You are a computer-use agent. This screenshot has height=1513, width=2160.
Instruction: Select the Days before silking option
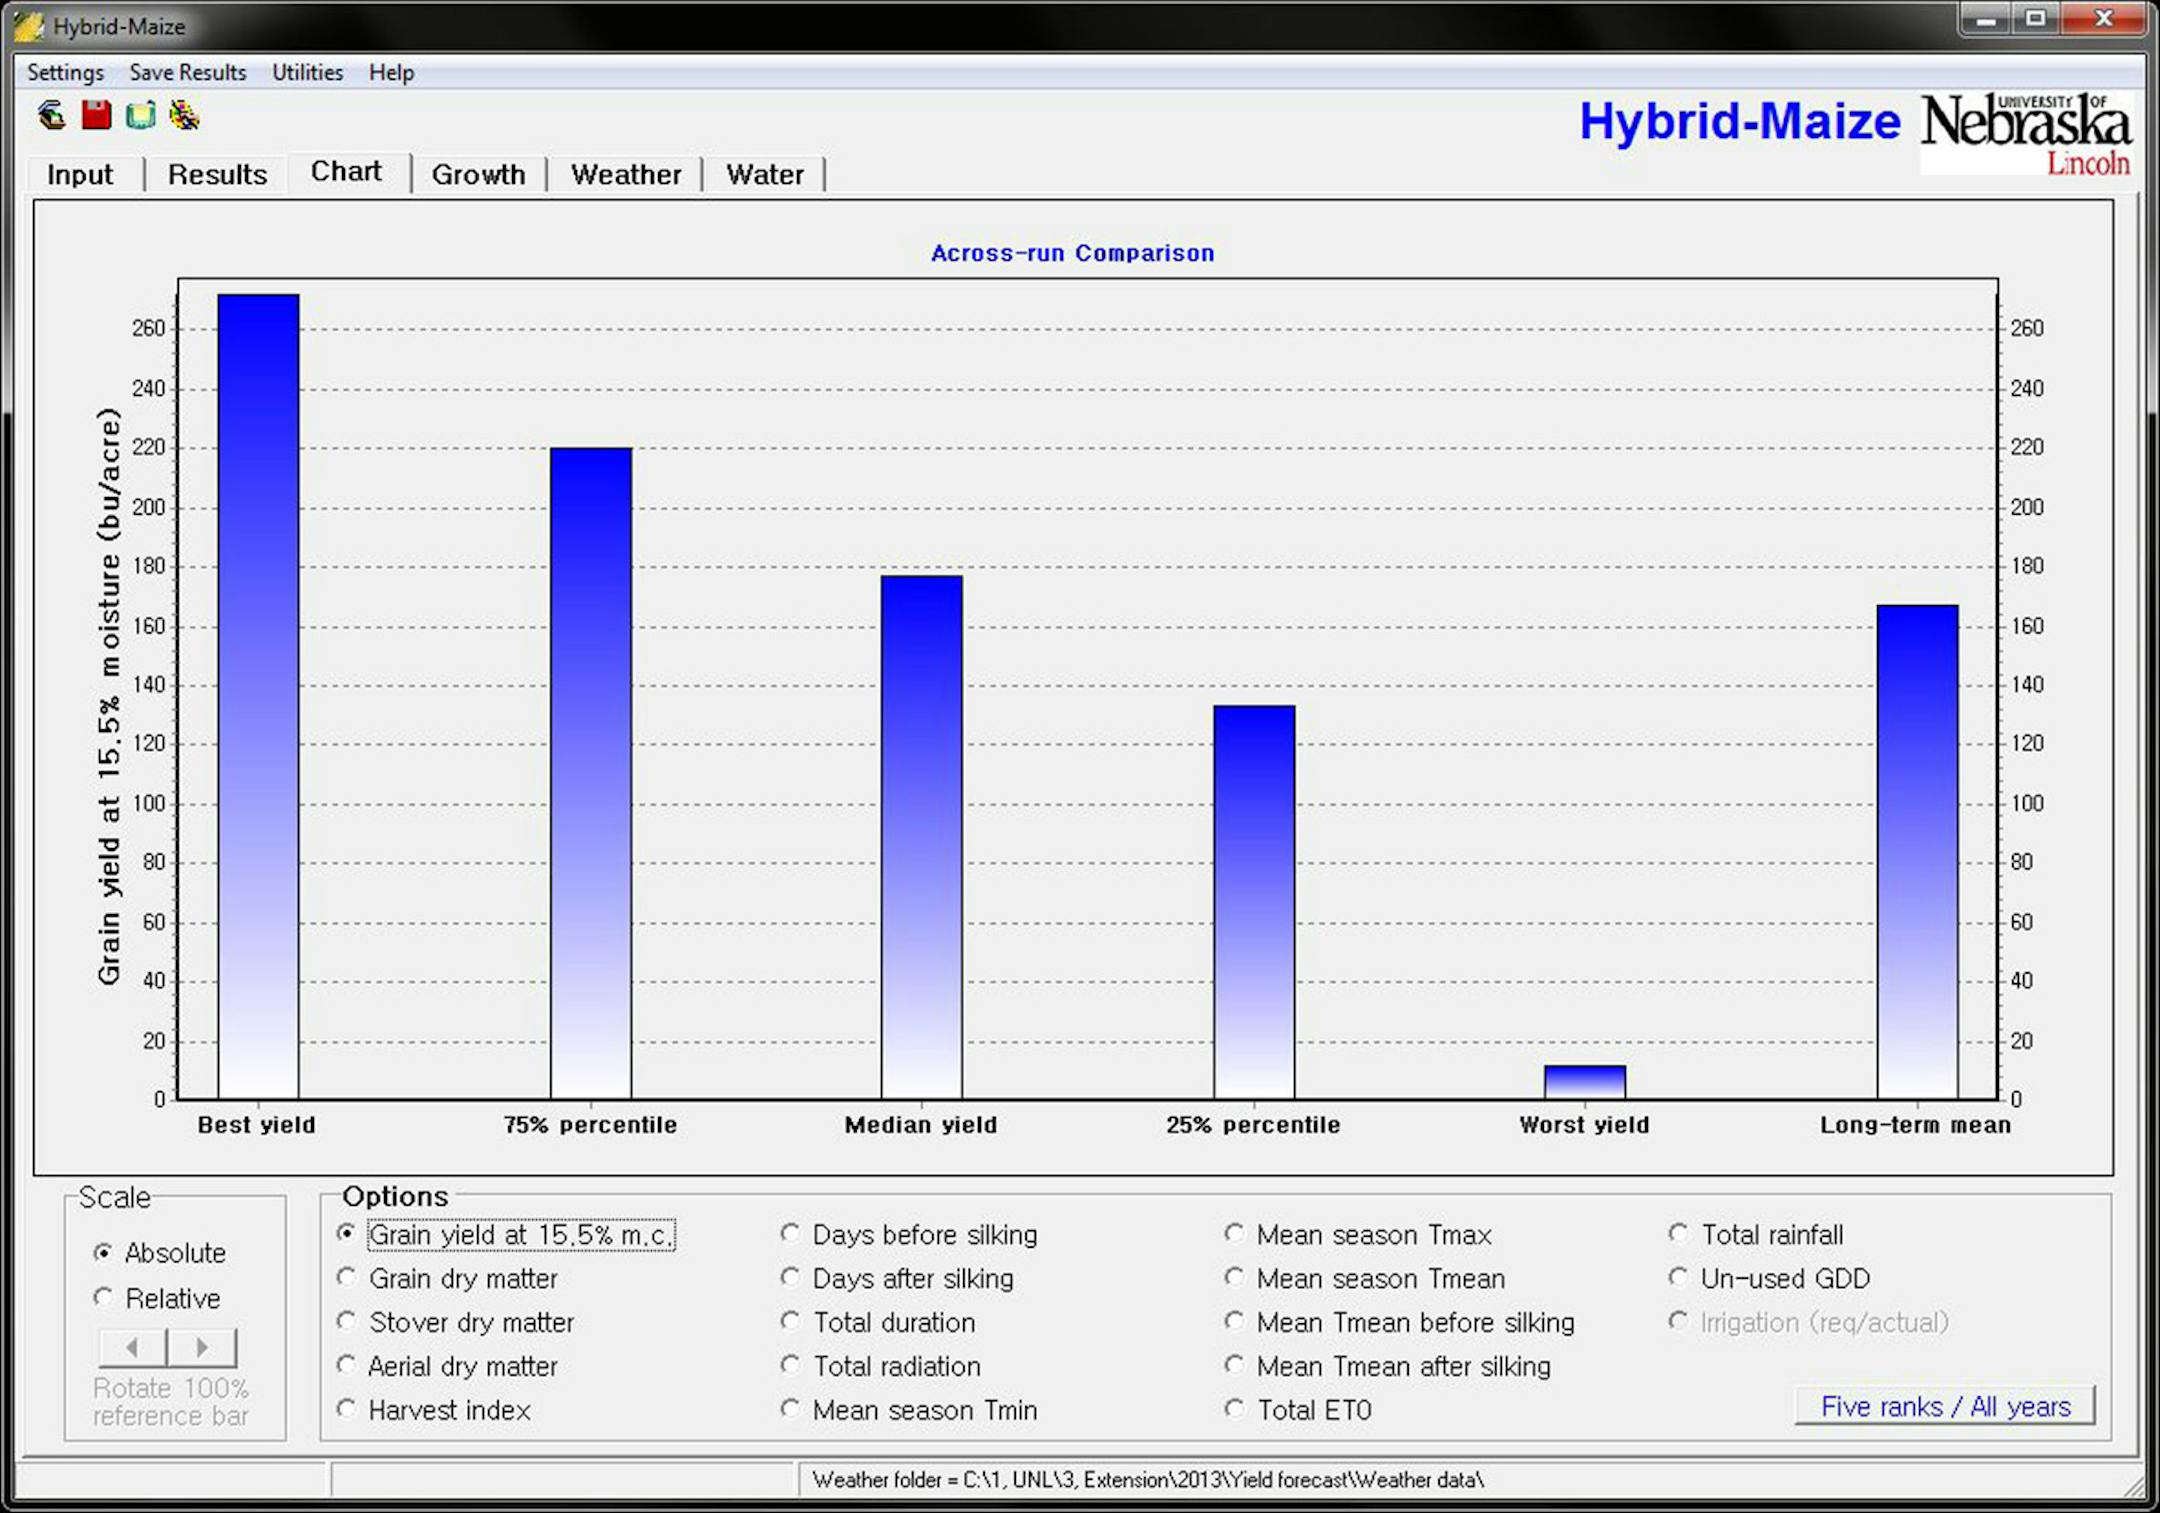[909, 1235]
